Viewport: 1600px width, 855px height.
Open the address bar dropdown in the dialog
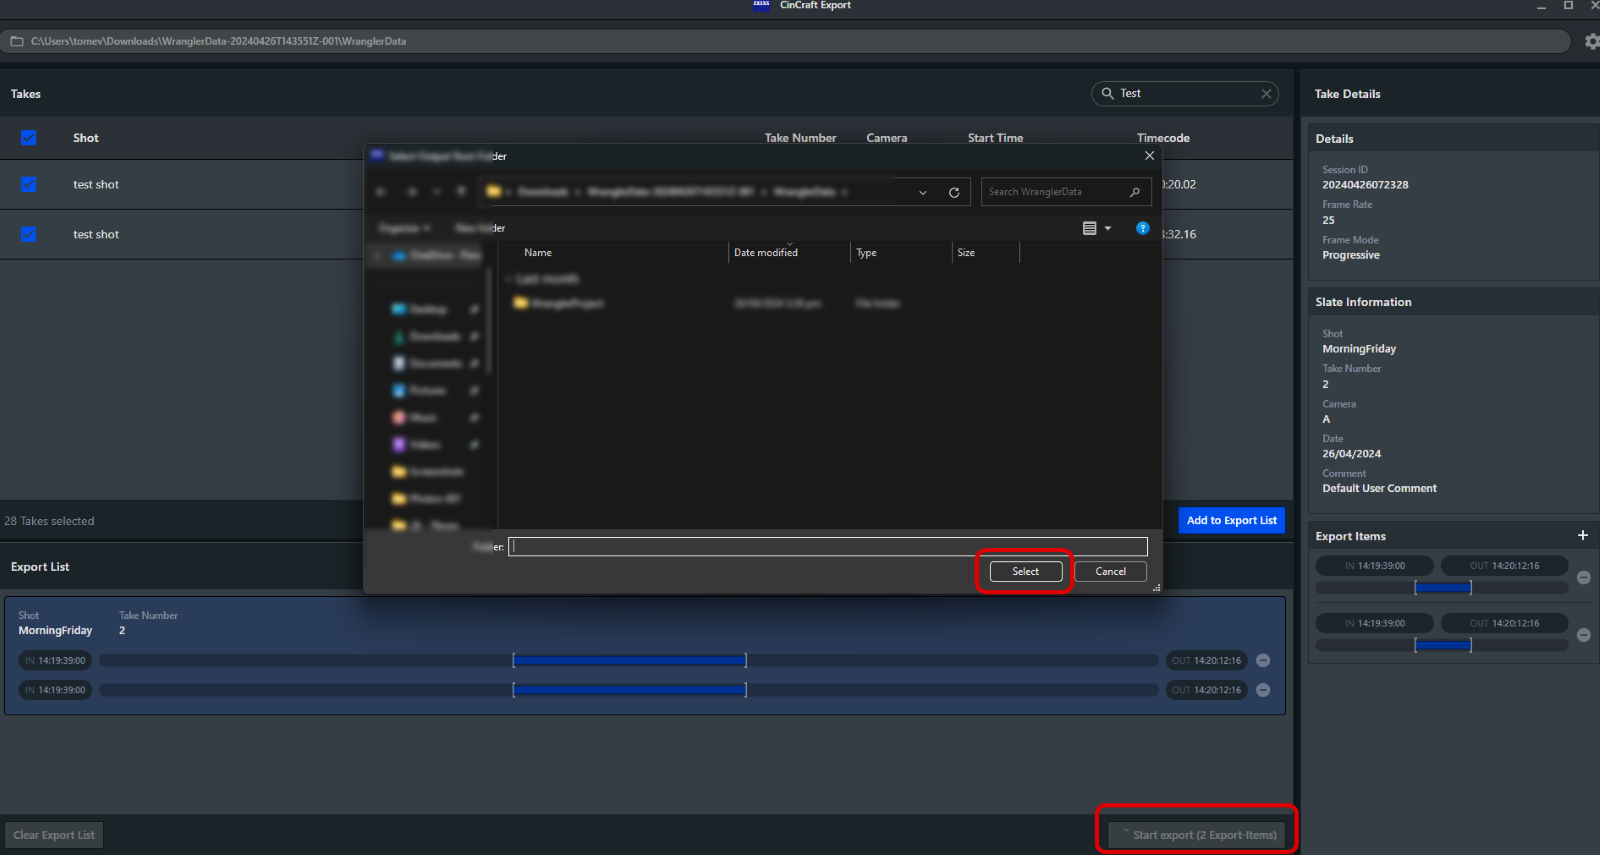coord(922,192)
